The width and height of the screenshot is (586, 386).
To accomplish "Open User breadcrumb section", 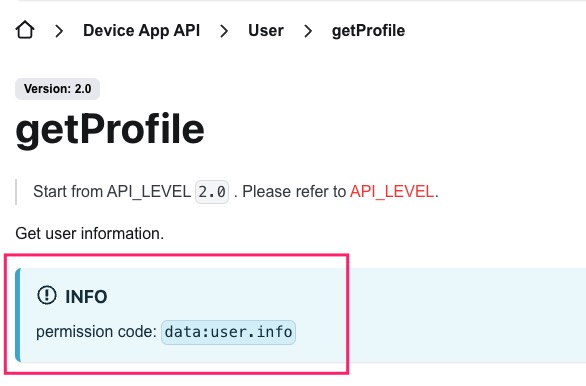I will (266, 30).
